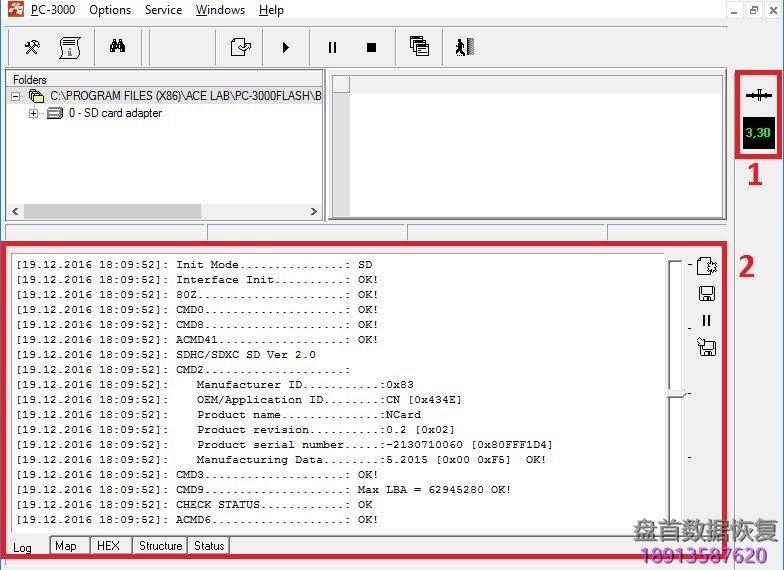The height and width of the screenshot is (570, 784).
Task: Open the Service menu
Action: tap(163, 10)
